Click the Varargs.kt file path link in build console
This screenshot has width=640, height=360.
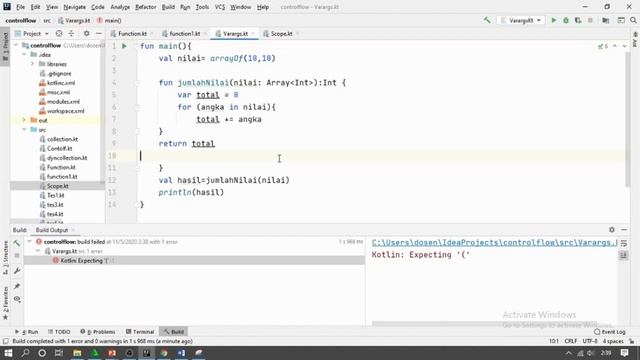494,243
